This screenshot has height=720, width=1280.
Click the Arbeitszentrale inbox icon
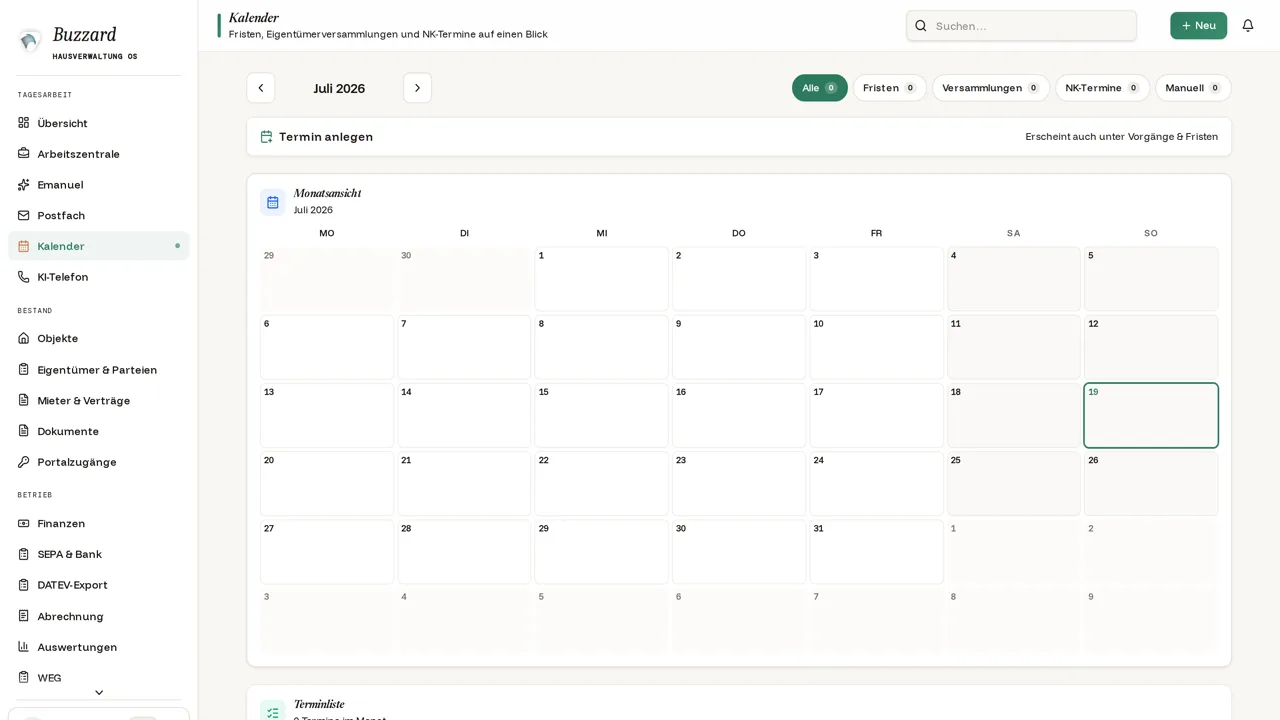coord(24,154)
